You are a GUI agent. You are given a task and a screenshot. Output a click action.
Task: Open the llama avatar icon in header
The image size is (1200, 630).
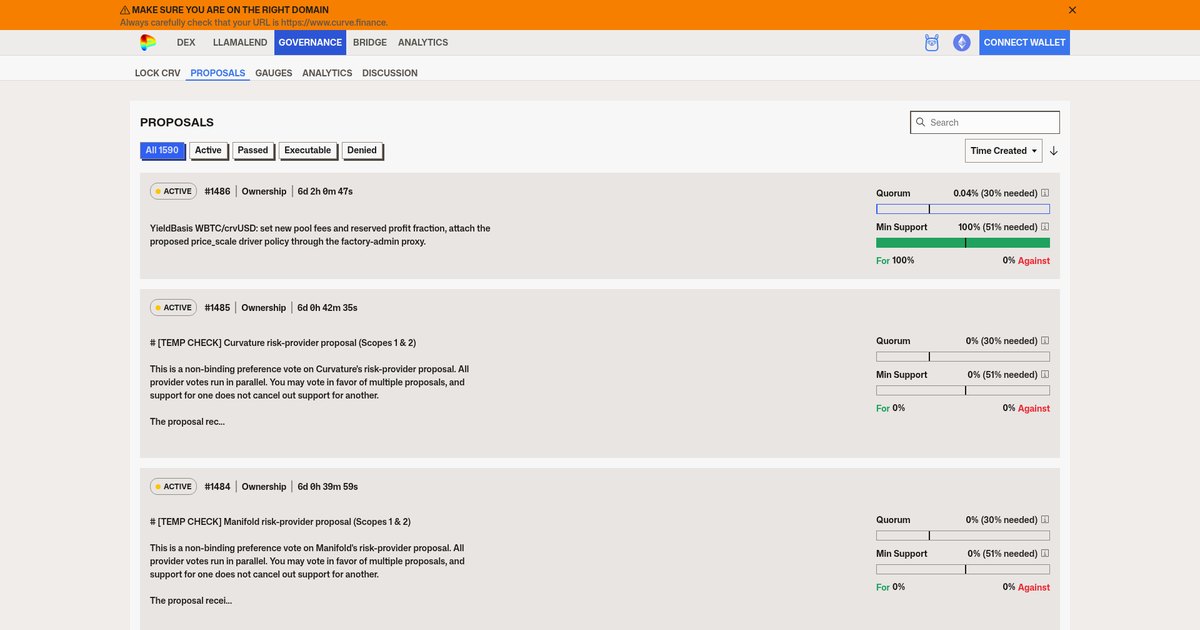pyautogui.click(x=932, y=43)
